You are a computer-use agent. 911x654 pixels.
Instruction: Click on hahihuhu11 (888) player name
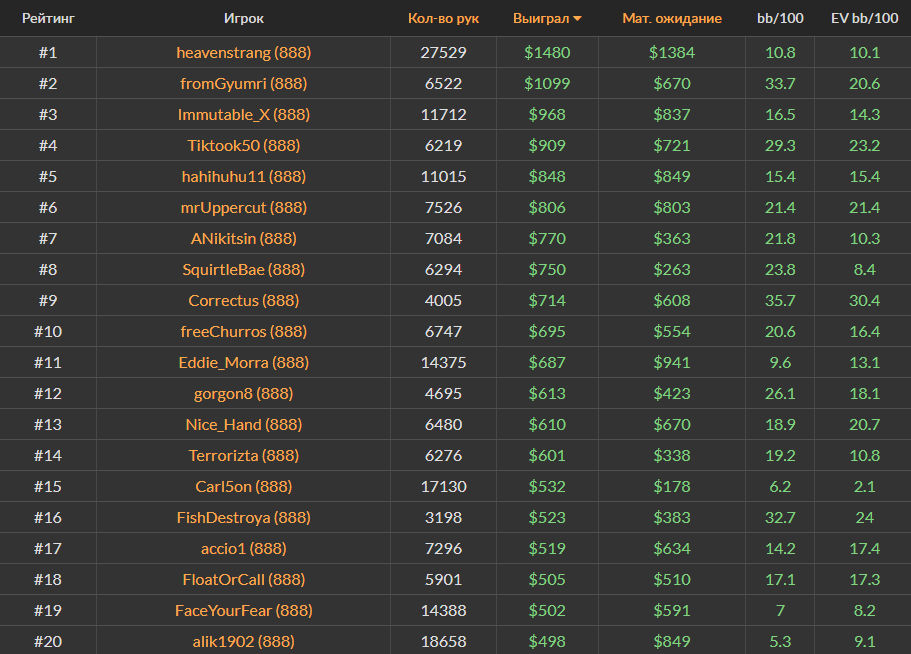click(244, 176)
